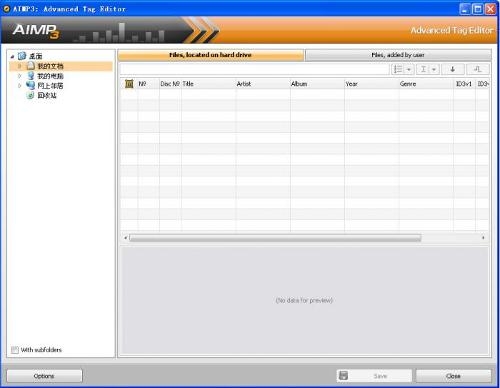The height and width of the screenshot is (388, 500).
Task: Enable the With subfolders checkbox
Action: click(15, 350)
